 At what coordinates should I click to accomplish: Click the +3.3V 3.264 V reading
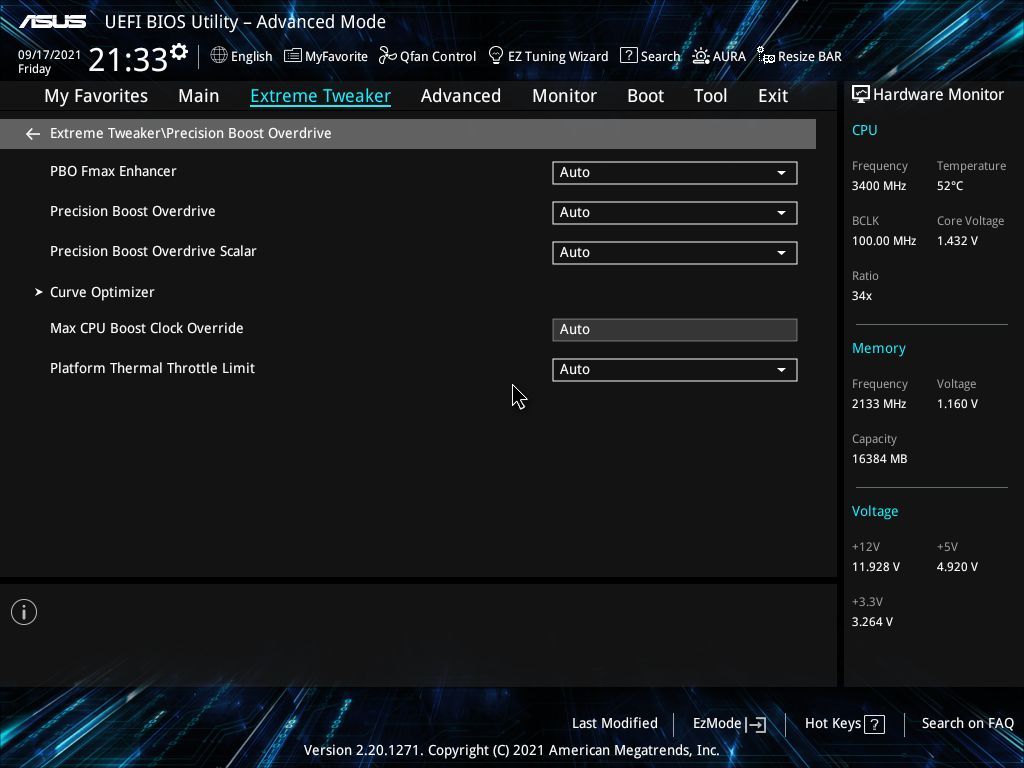click(872, 622)
